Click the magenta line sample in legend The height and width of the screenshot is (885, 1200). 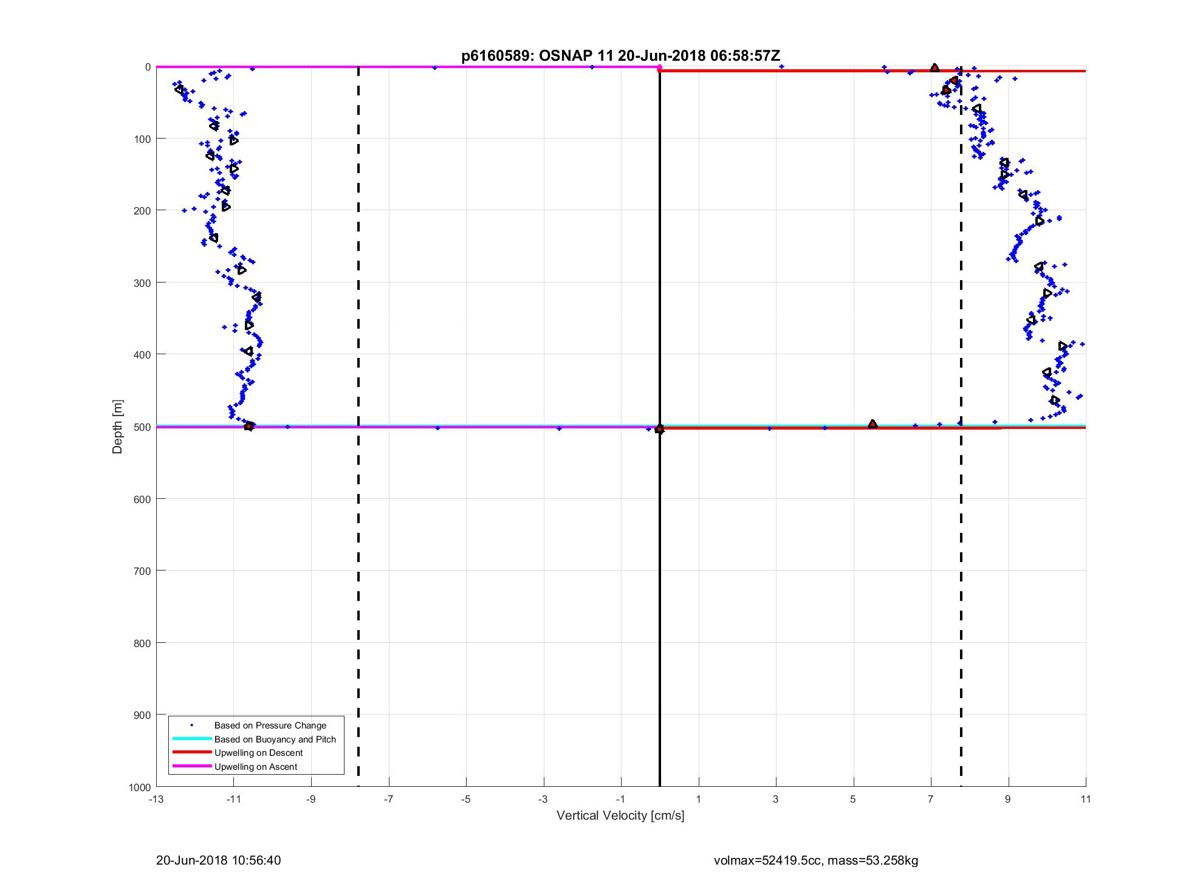[x=191, y=766]
